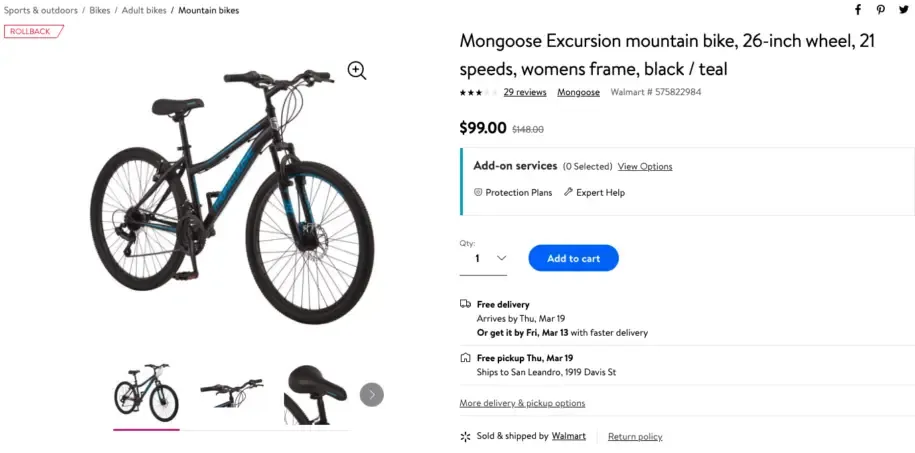The image size is (915, 453).
Task: Open the Return policy link
Action: pos(635,437)
